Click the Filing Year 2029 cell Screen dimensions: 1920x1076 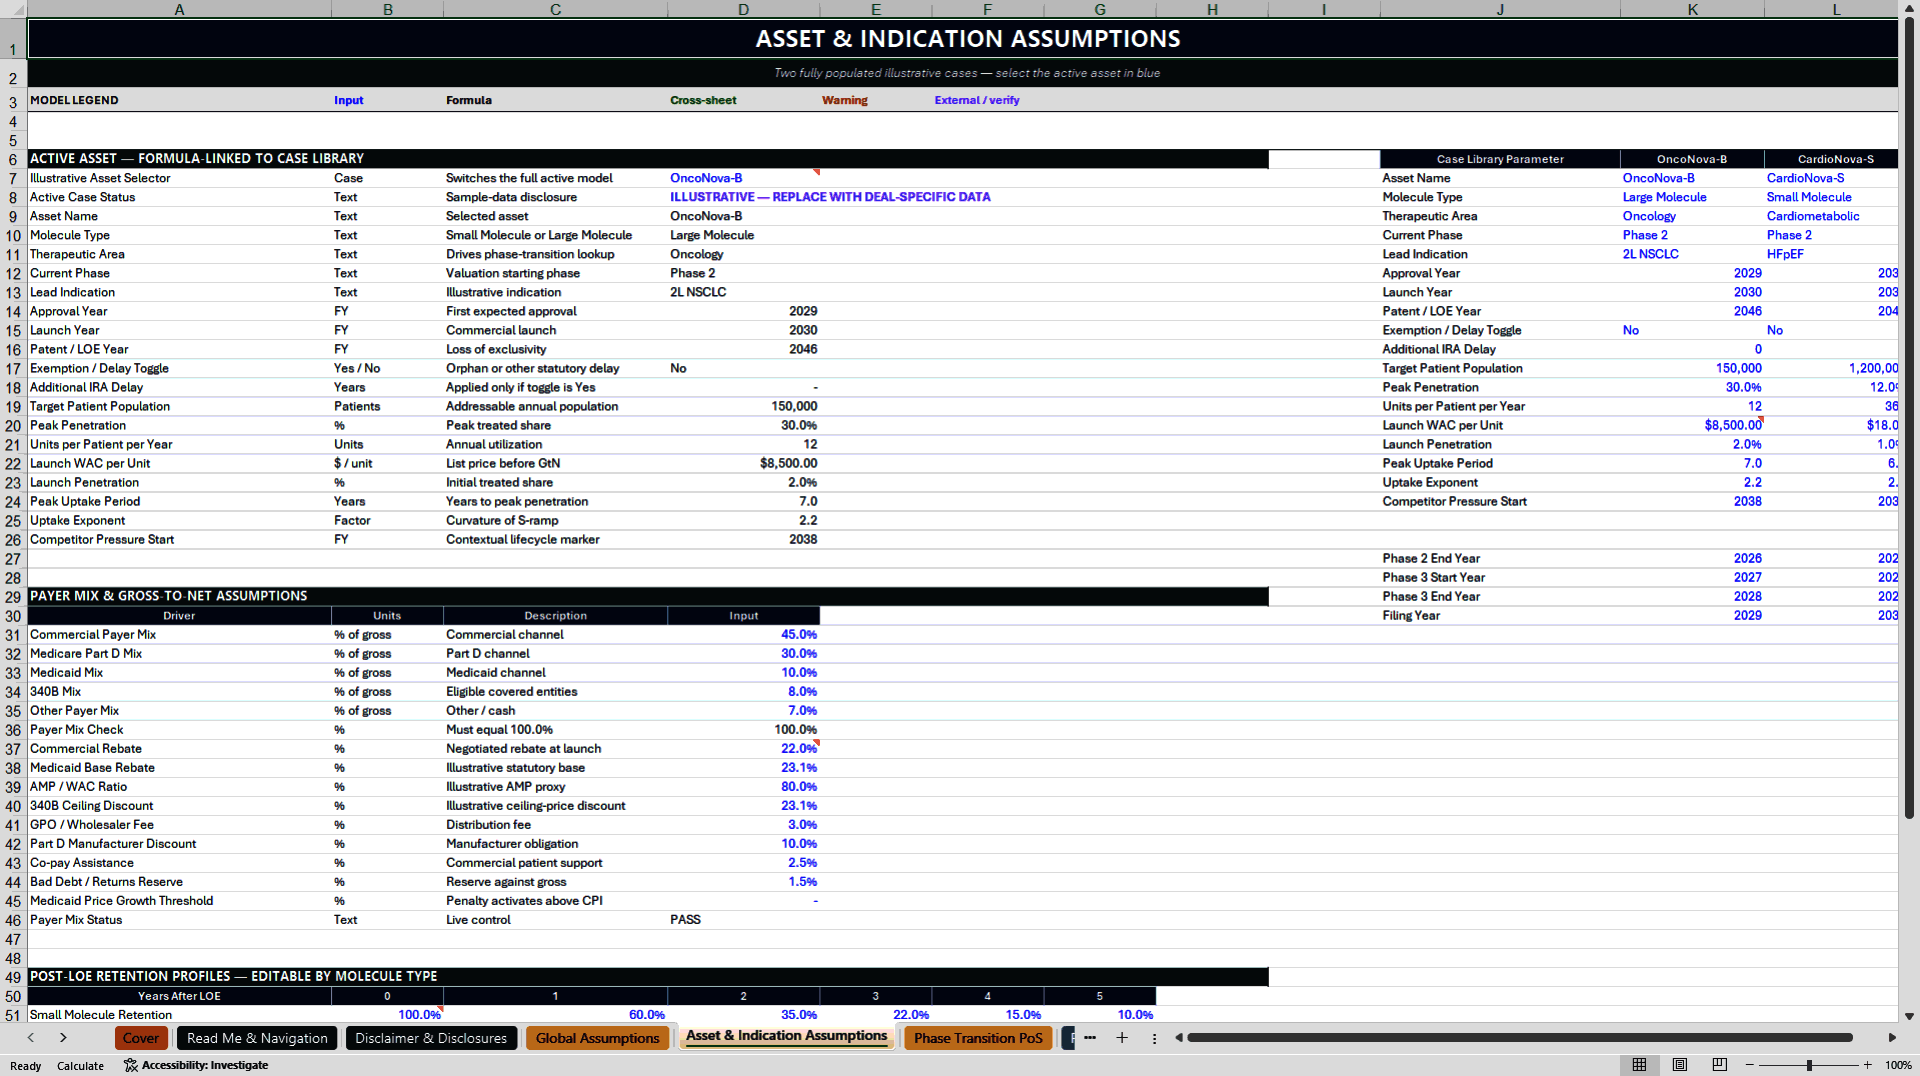click(x=1692, y=615)
